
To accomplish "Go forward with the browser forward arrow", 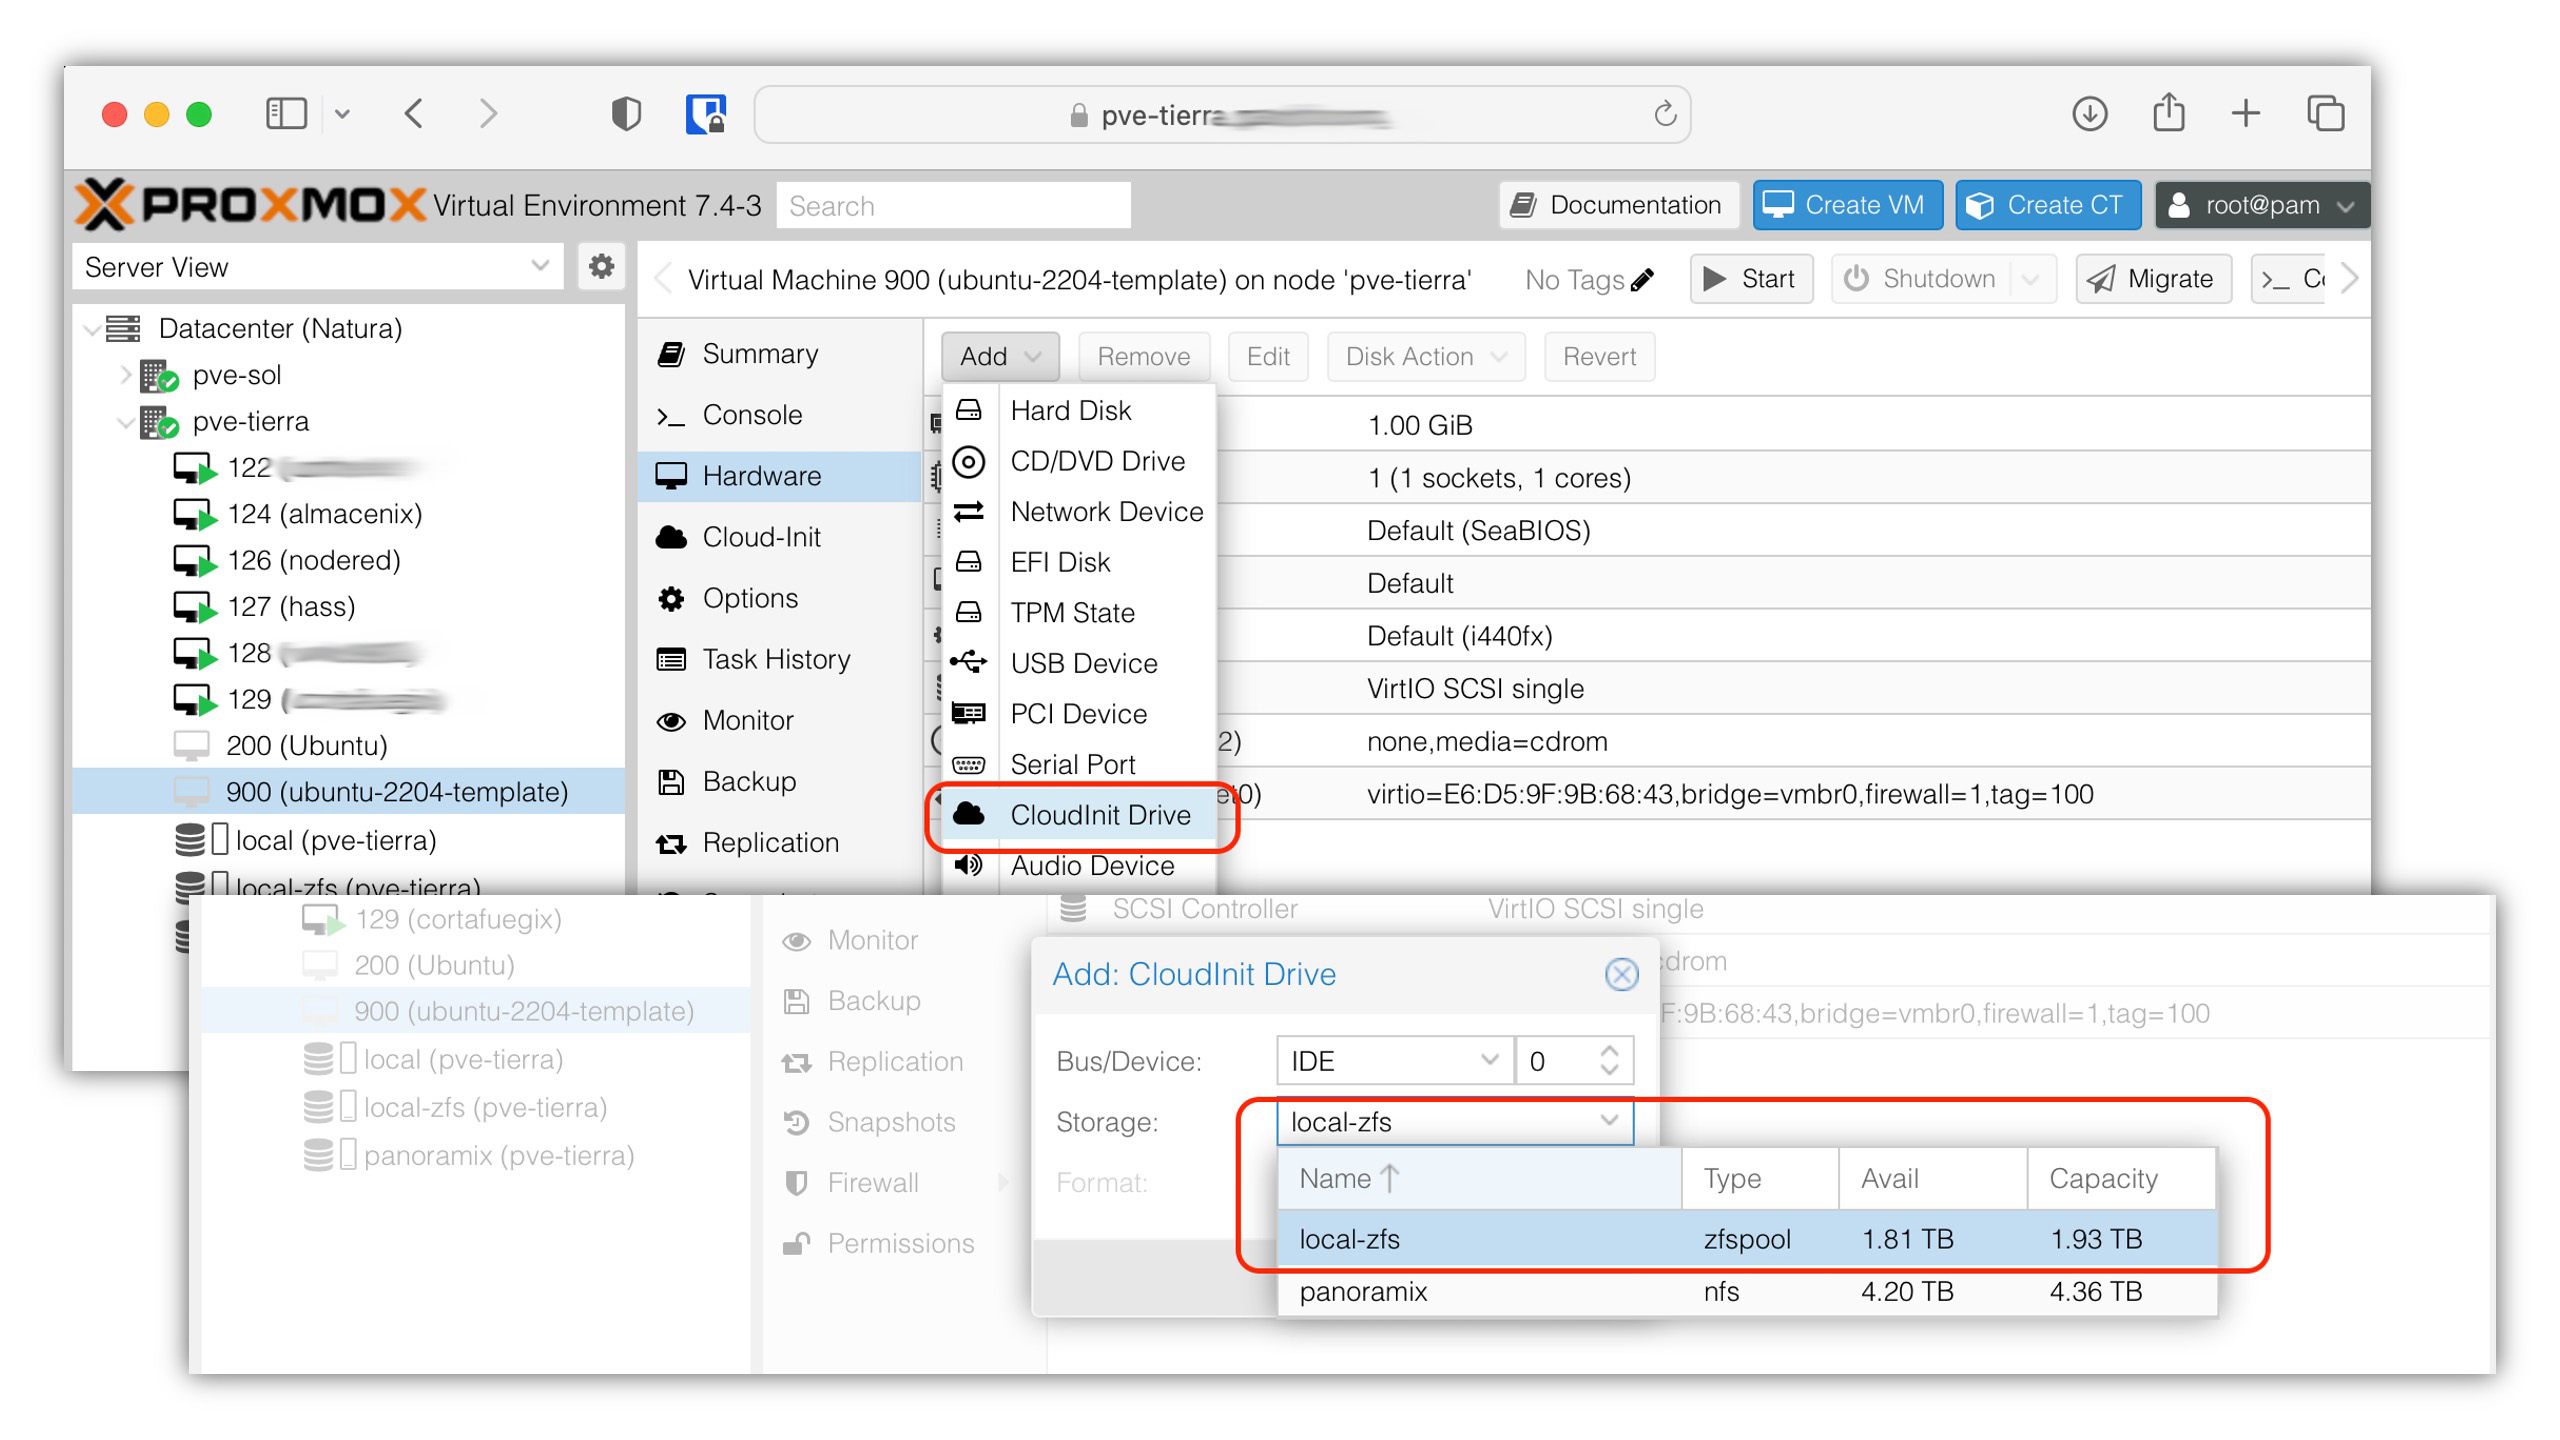I will click(487, 113).
